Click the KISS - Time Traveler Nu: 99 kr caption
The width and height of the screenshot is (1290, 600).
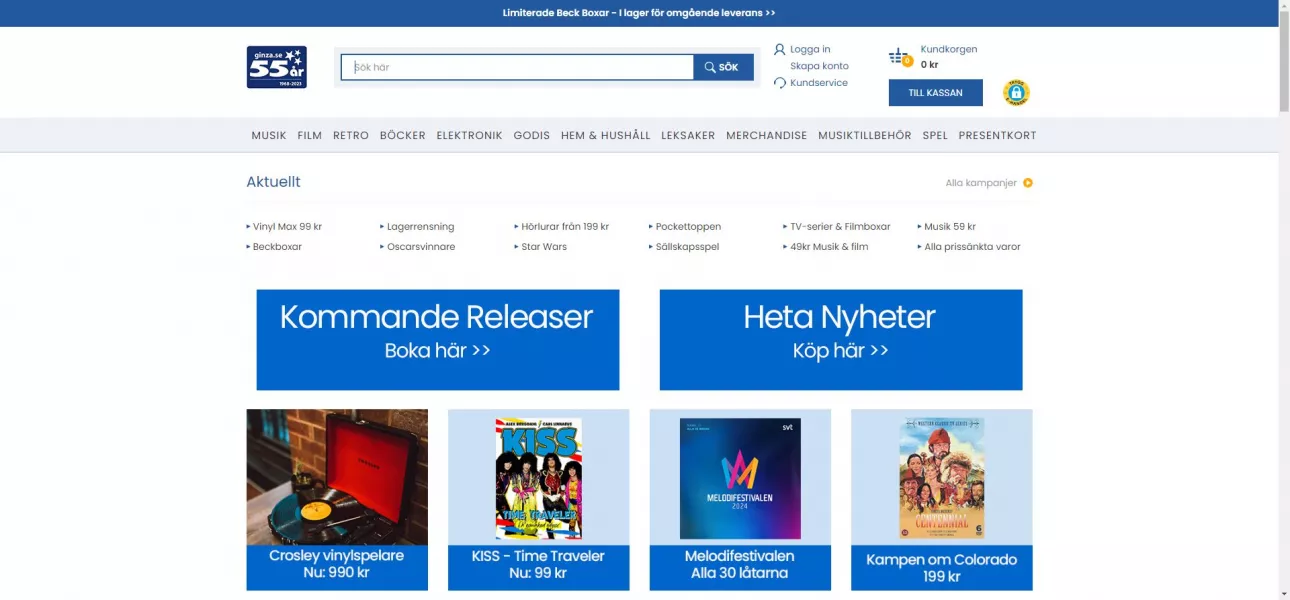539,568
